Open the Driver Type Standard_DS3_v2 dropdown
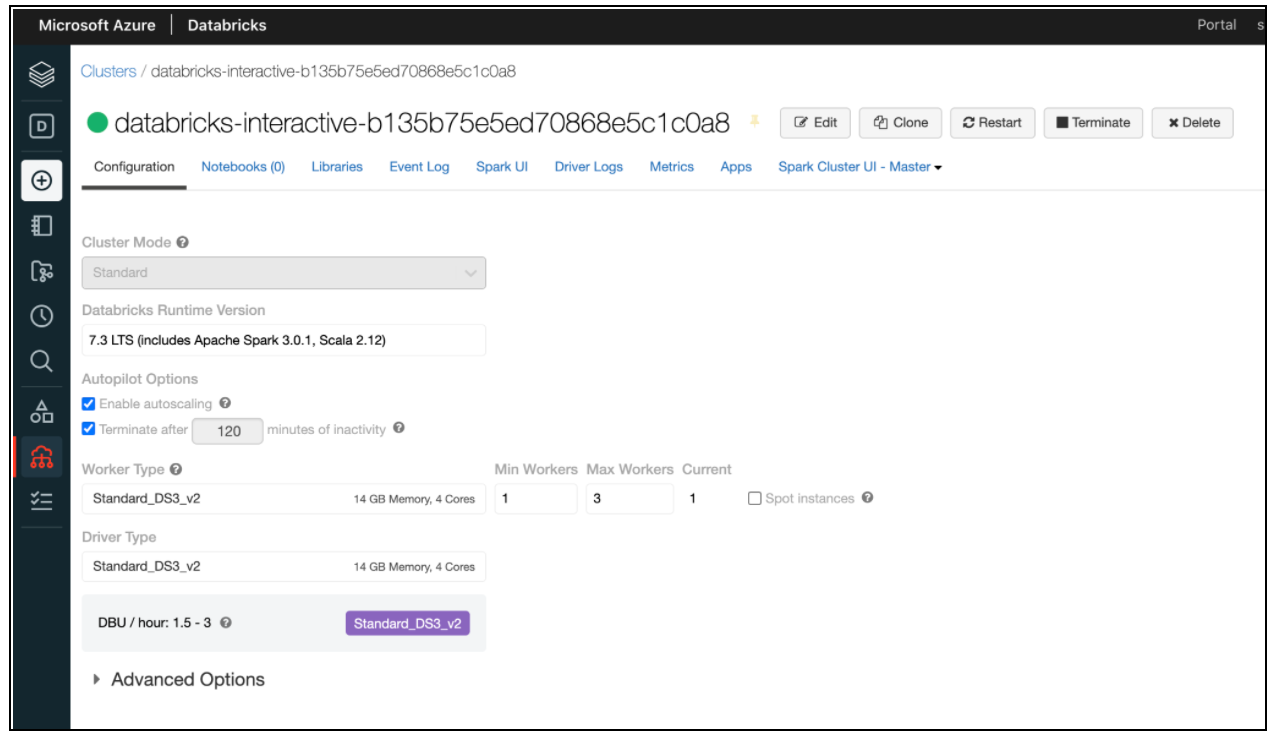1277x742 pixels. [x=284, y=566]
